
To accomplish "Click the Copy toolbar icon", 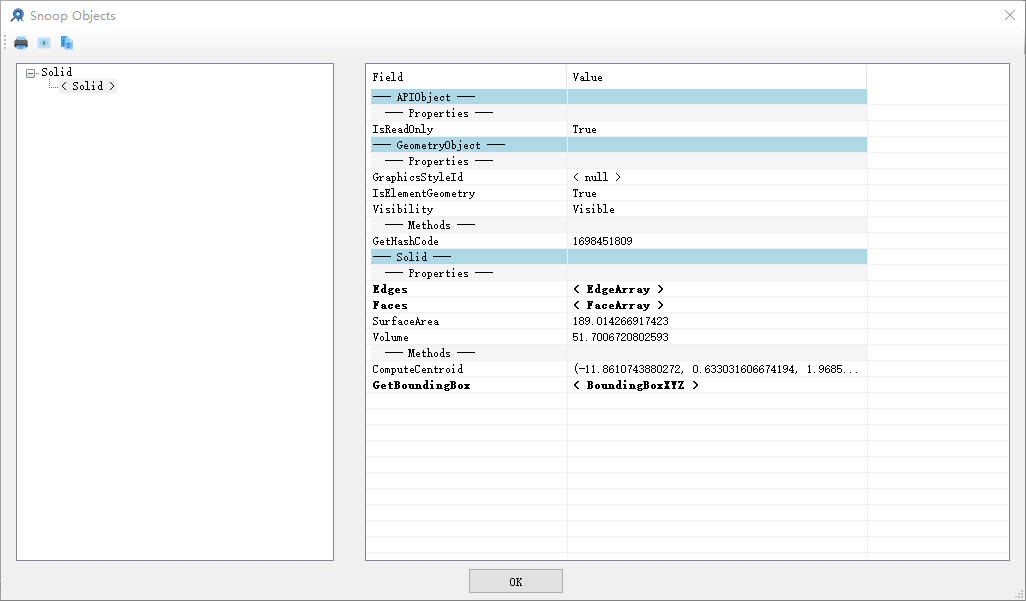I will pos(67,43).
